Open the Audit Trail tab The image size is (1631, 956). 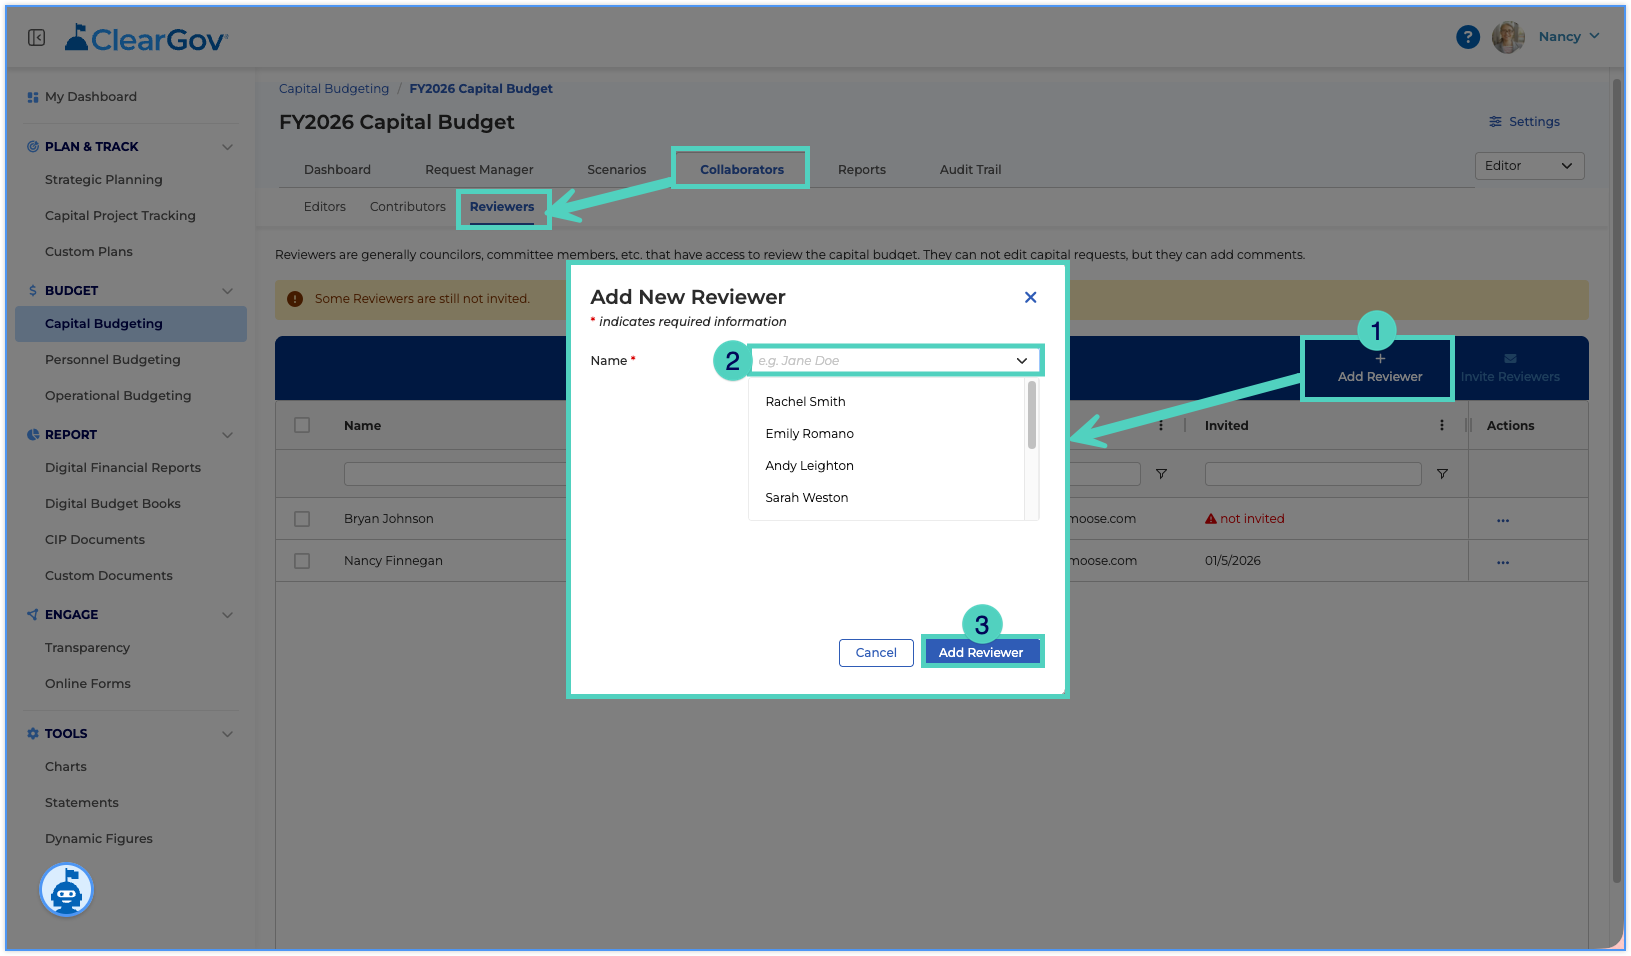970,170
